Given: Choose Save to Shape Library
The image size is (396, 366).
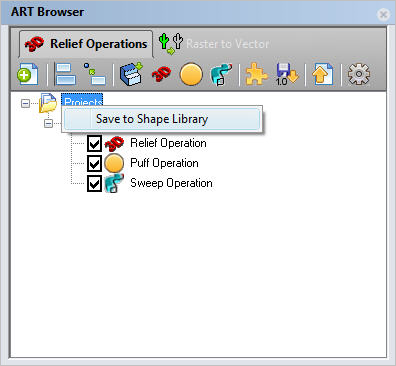Looking at the screenshot, I should pos(162,119).
